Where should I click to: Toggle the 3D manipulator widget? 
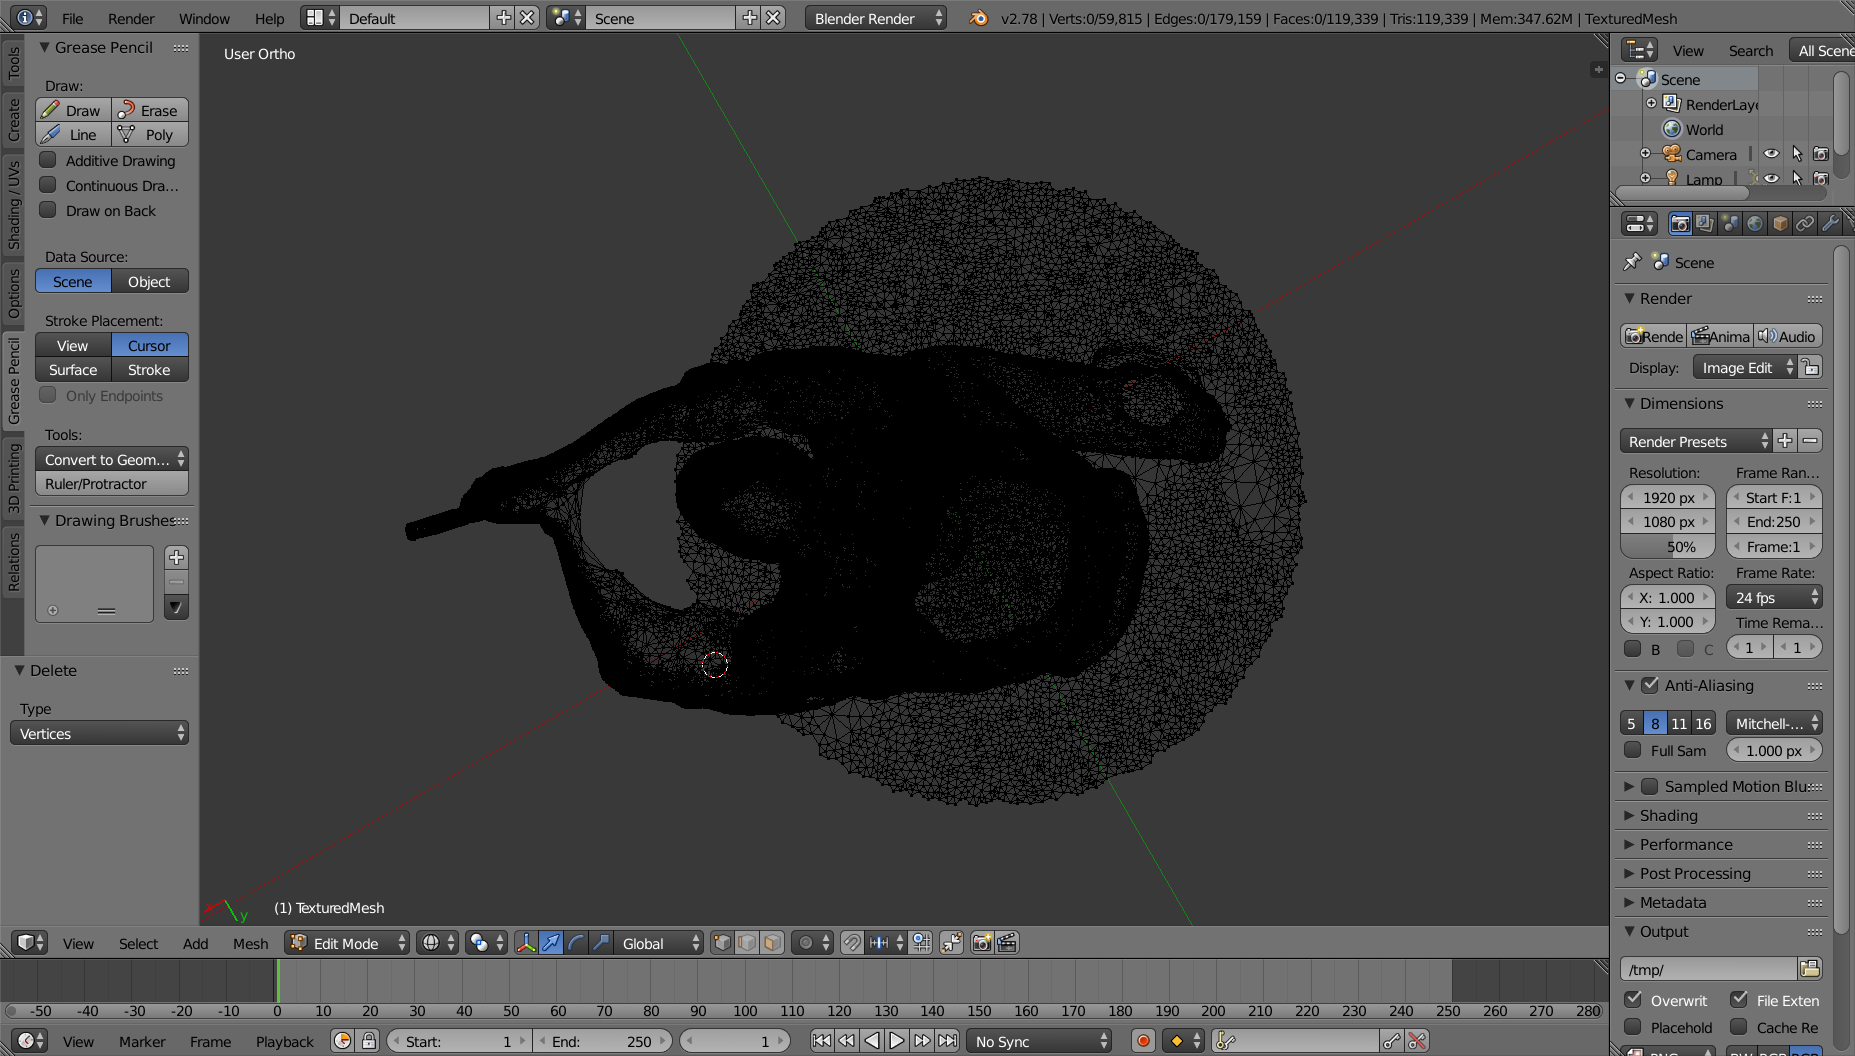point(526,943)
